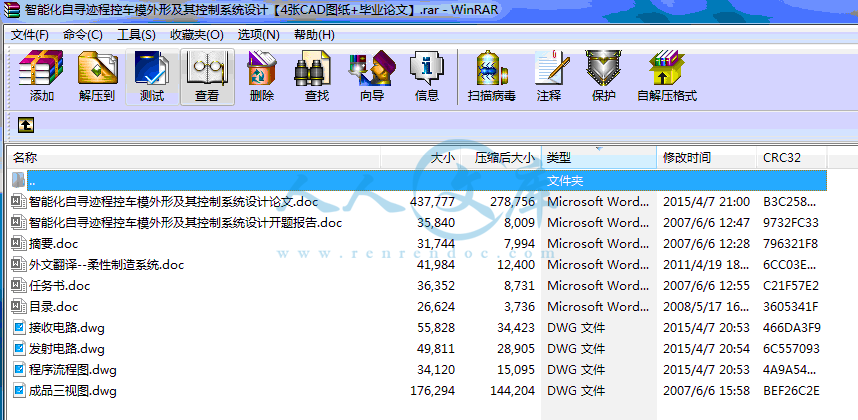This screenshot has width=858, height=420.
Task: Click CRC32 value BEF26C2E
Action: 791,391
